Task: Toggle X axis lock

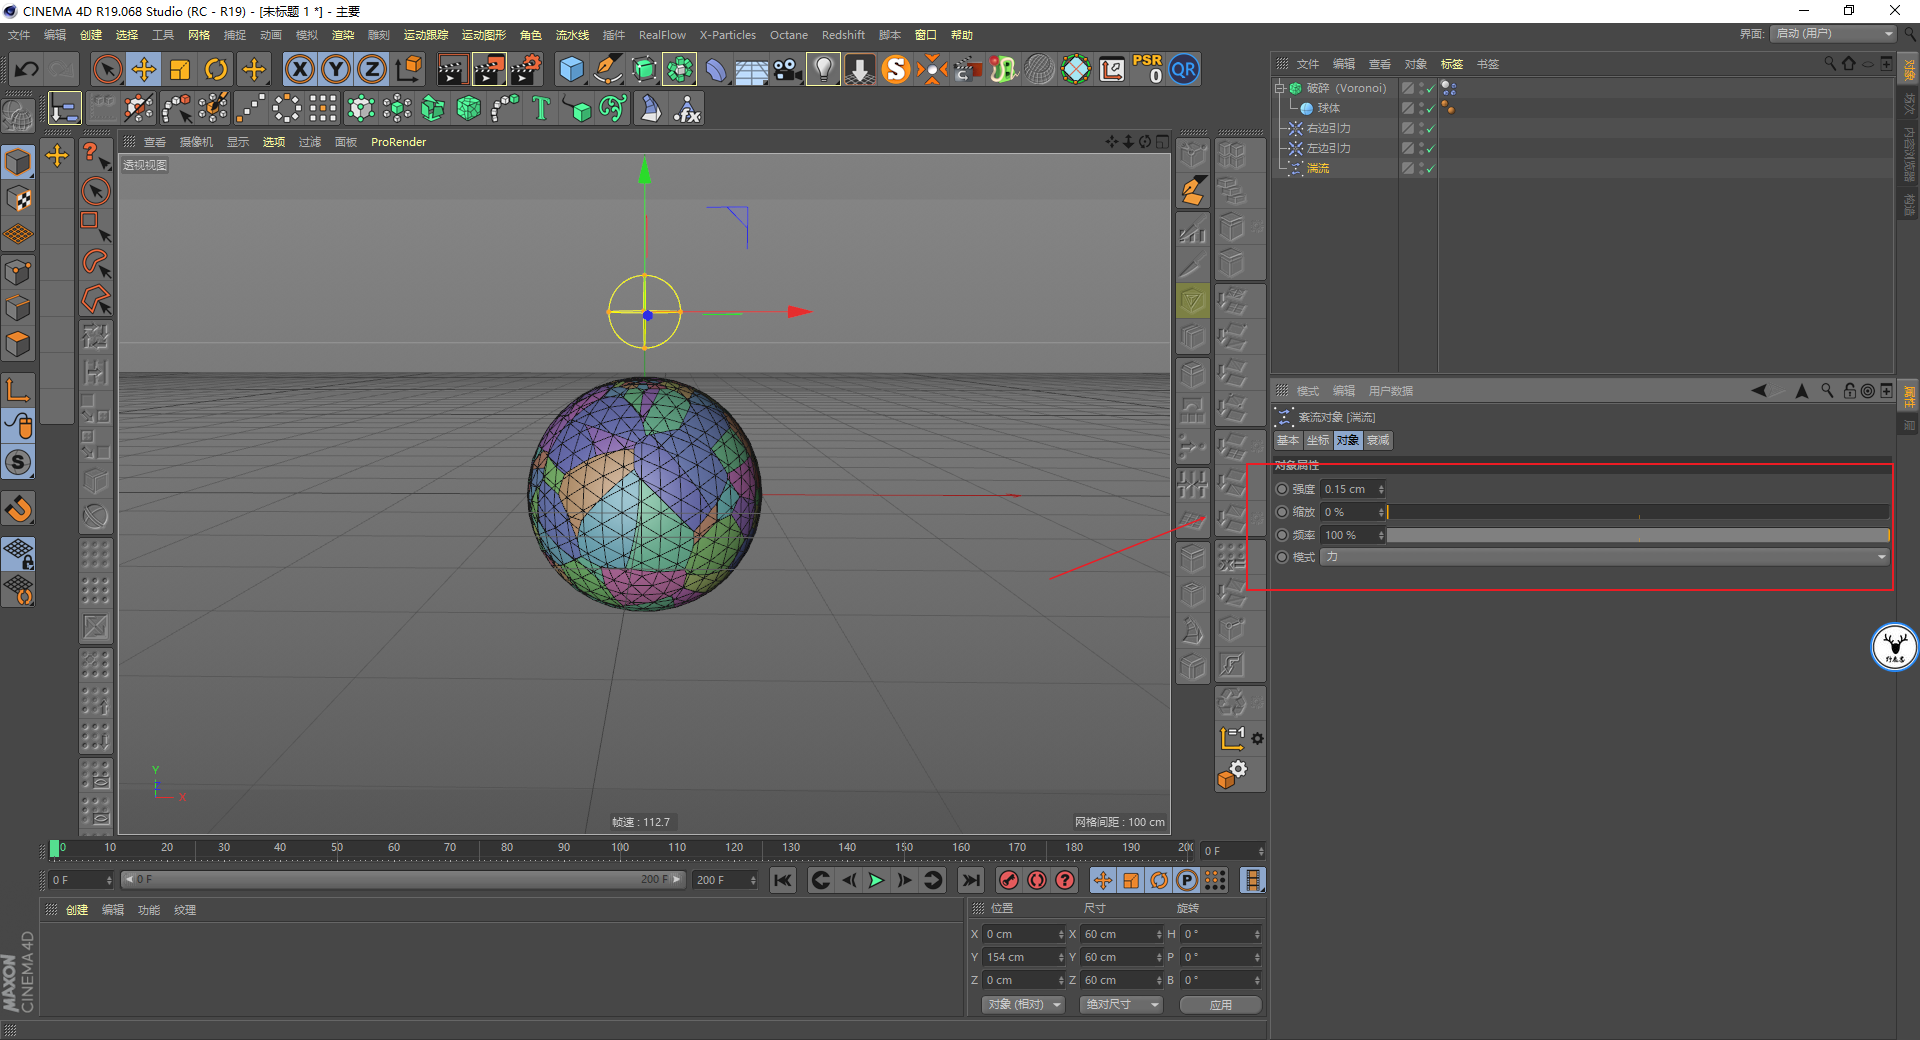Action: click(299, 69)
